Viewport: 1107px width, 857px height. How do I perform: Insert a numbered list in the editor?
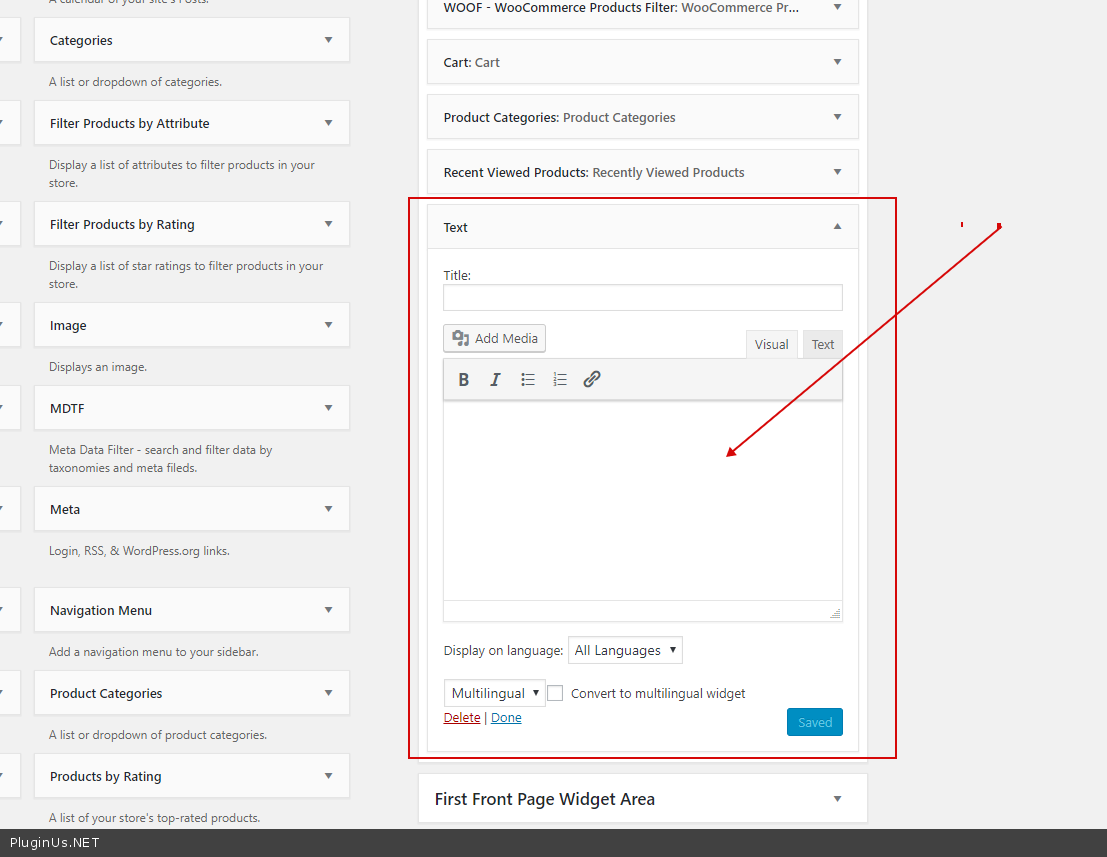pos(560,380)
